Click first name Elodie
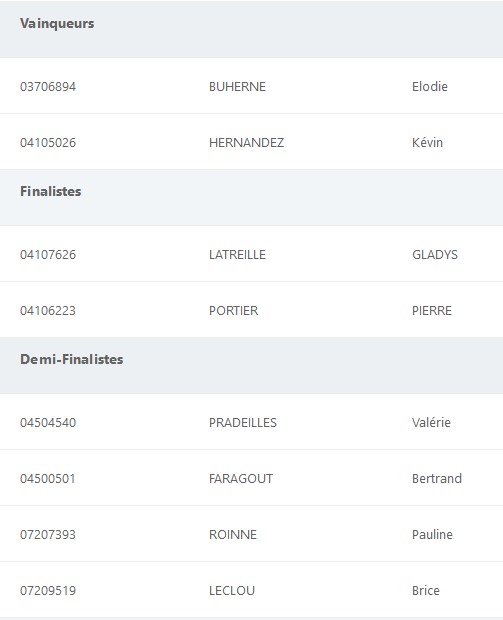Viewport: 503px width, 620px height. [430, 87]
